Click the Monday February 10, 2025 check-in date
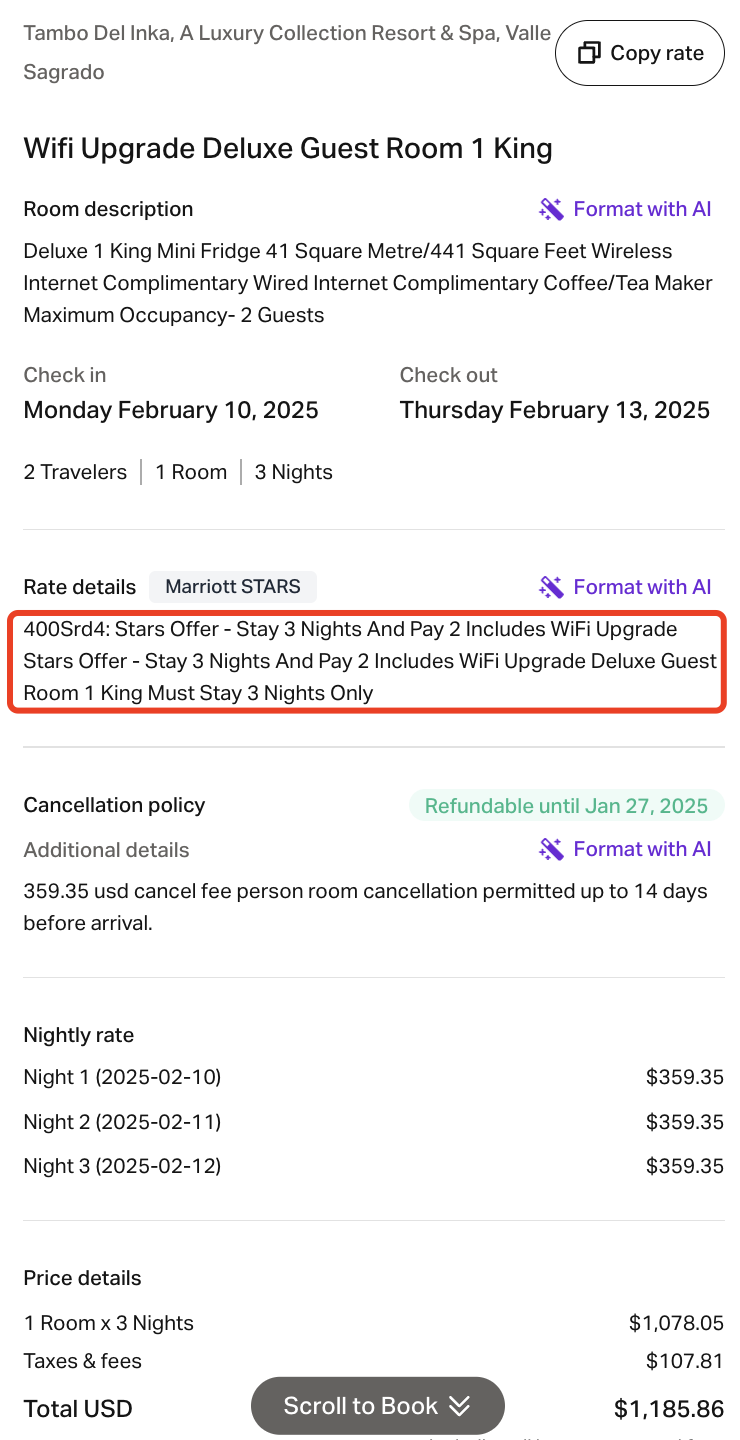Screen dimensions: 740x1440 171,410
